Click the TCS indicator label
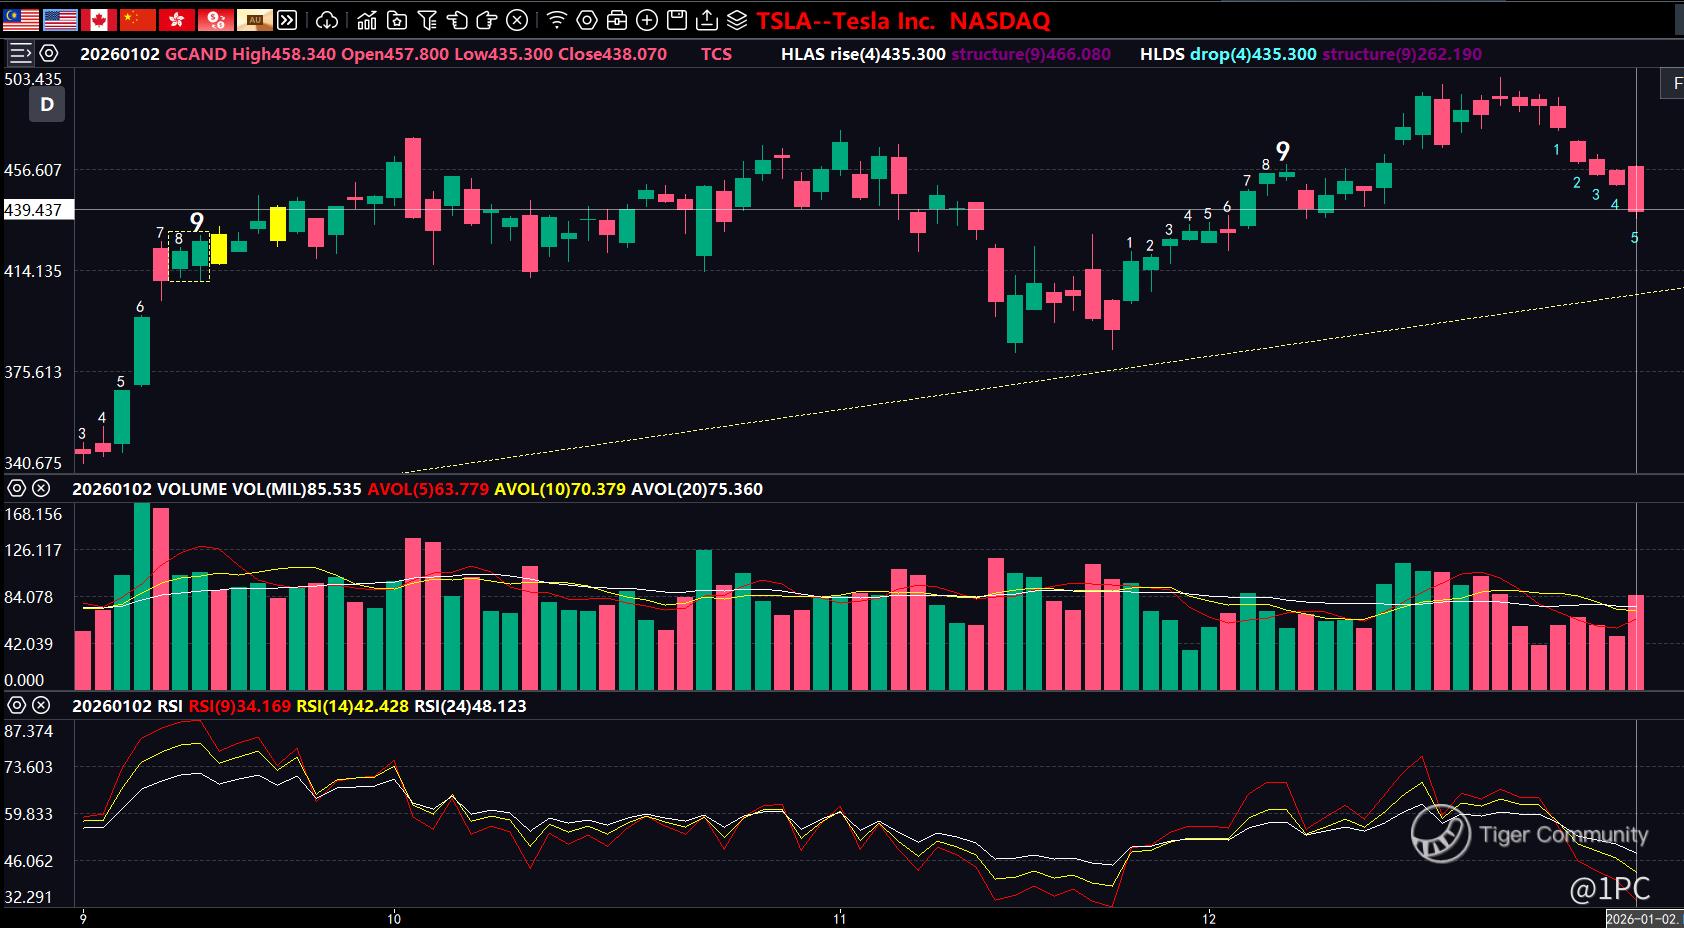This screenshot has width=1684, height=928. [716, 54]
